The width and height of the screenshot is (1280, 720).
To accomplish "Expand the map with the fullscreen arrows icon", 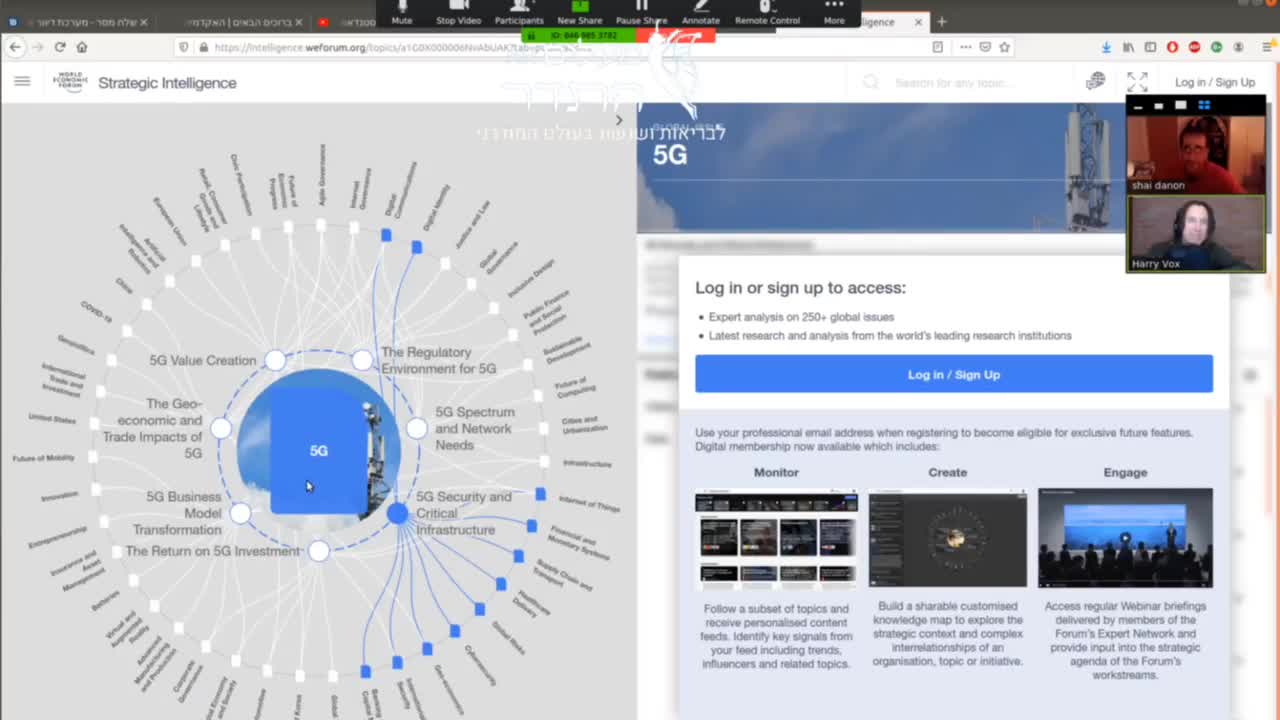I will click(x=1137, y=82).
